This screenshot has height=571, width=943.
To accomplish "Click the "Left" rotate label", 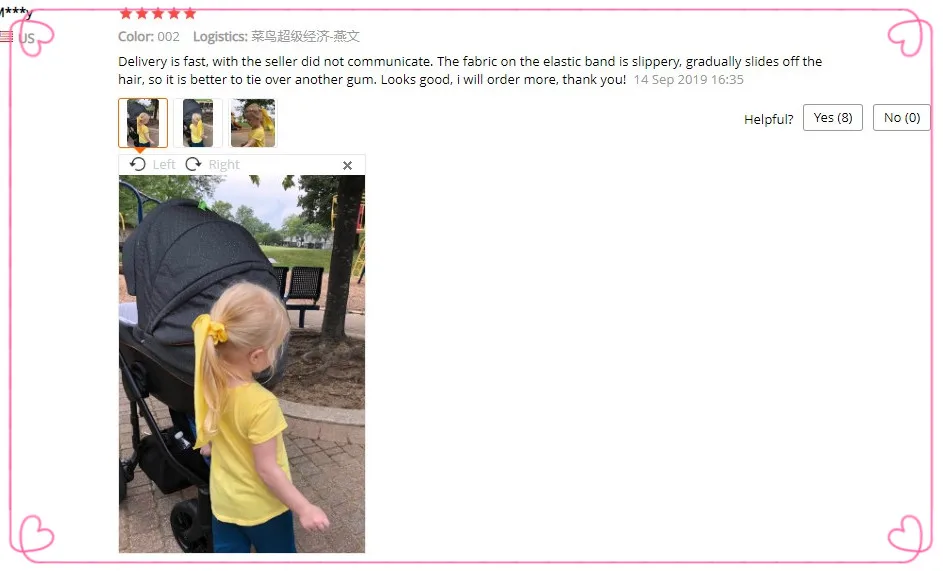I will pyautogui.click(x=164, y=164).
